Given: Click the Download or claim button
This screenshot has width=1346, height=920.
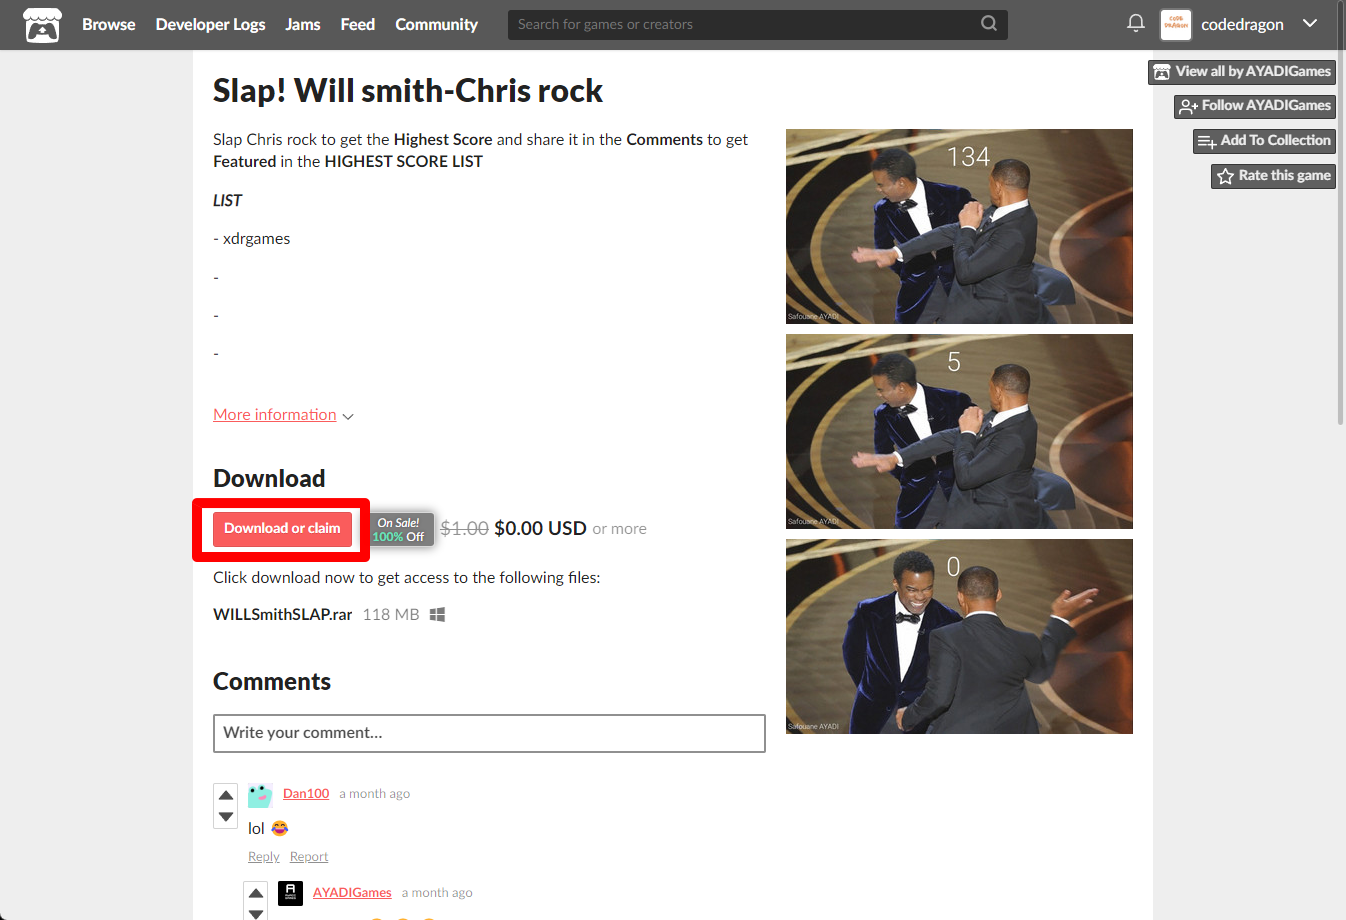Looking at the screenshot, I should pyautogui.click(x=282, y=529).
